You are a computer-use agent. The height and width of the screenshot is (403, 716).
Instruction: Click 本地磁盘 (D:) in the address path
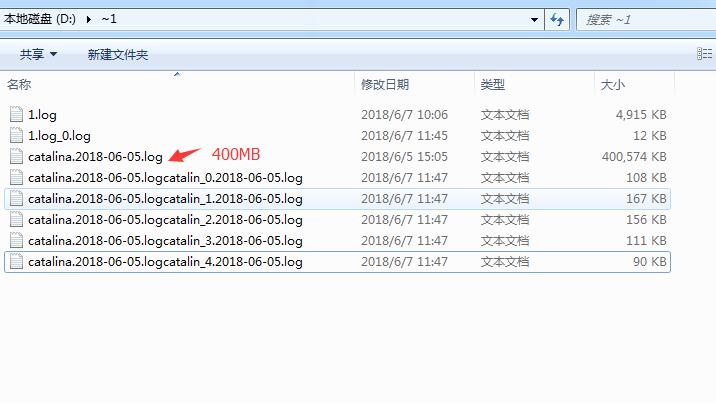[40, 19]
